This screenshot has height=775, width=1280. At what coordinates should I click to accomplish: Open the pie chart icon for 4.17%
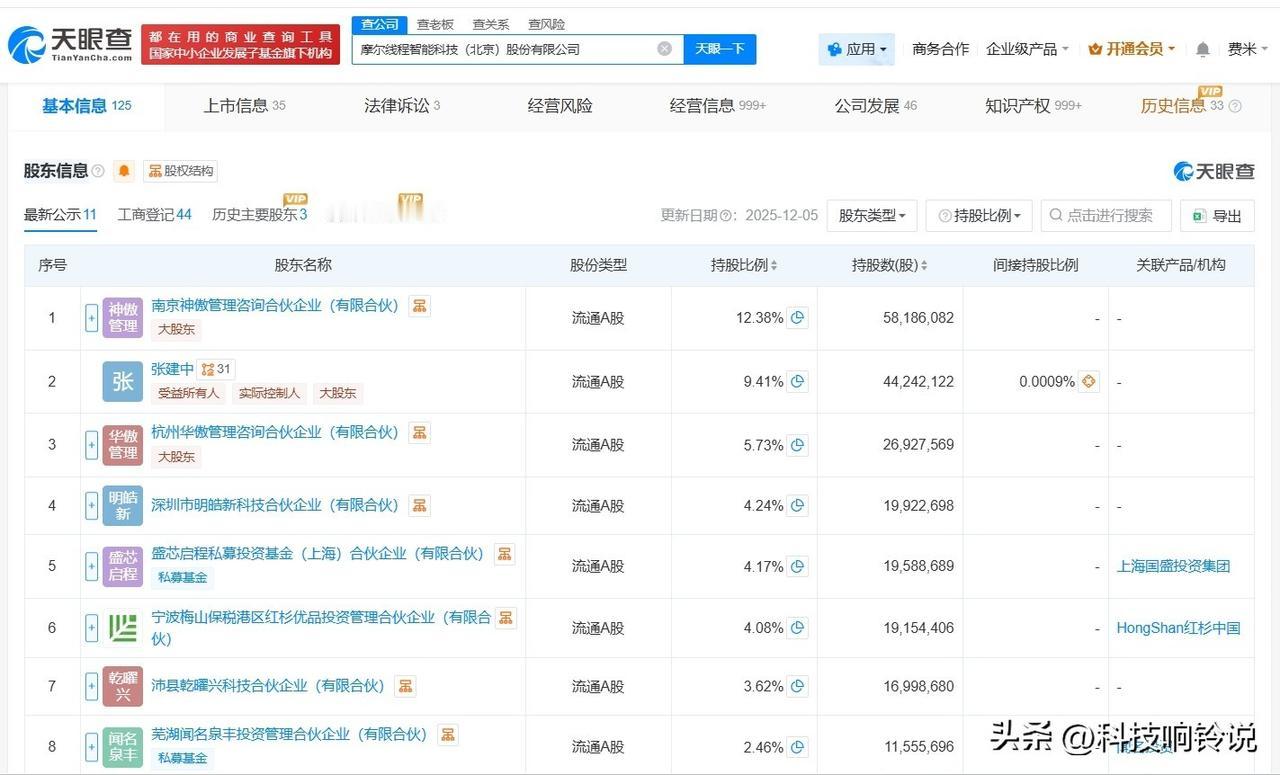point(798,566)
